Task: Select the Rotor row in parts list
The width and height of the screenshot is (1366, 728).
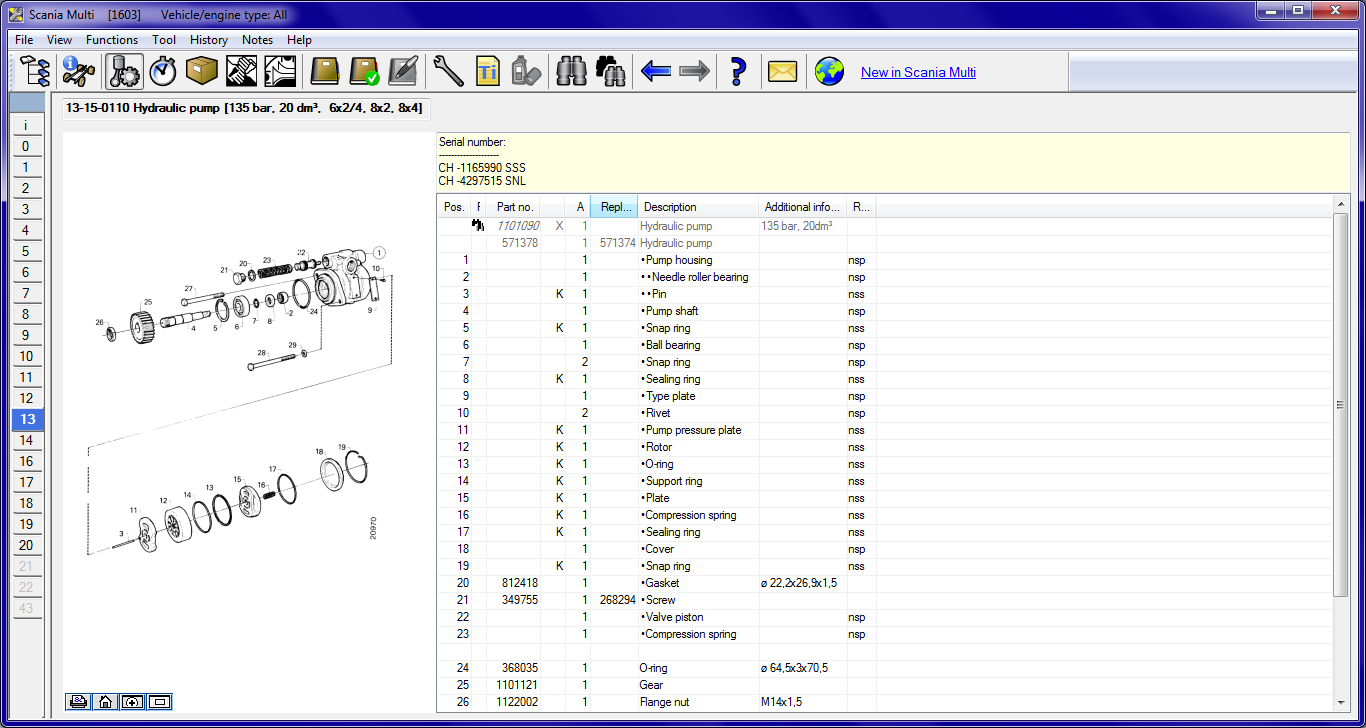Action: (886, 447)
